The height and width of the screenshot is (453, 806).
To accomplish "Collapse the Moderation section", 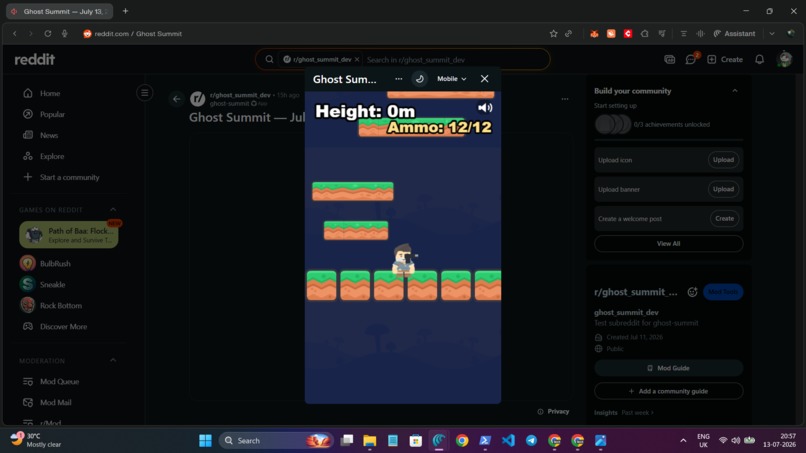I will pos(113,360).
